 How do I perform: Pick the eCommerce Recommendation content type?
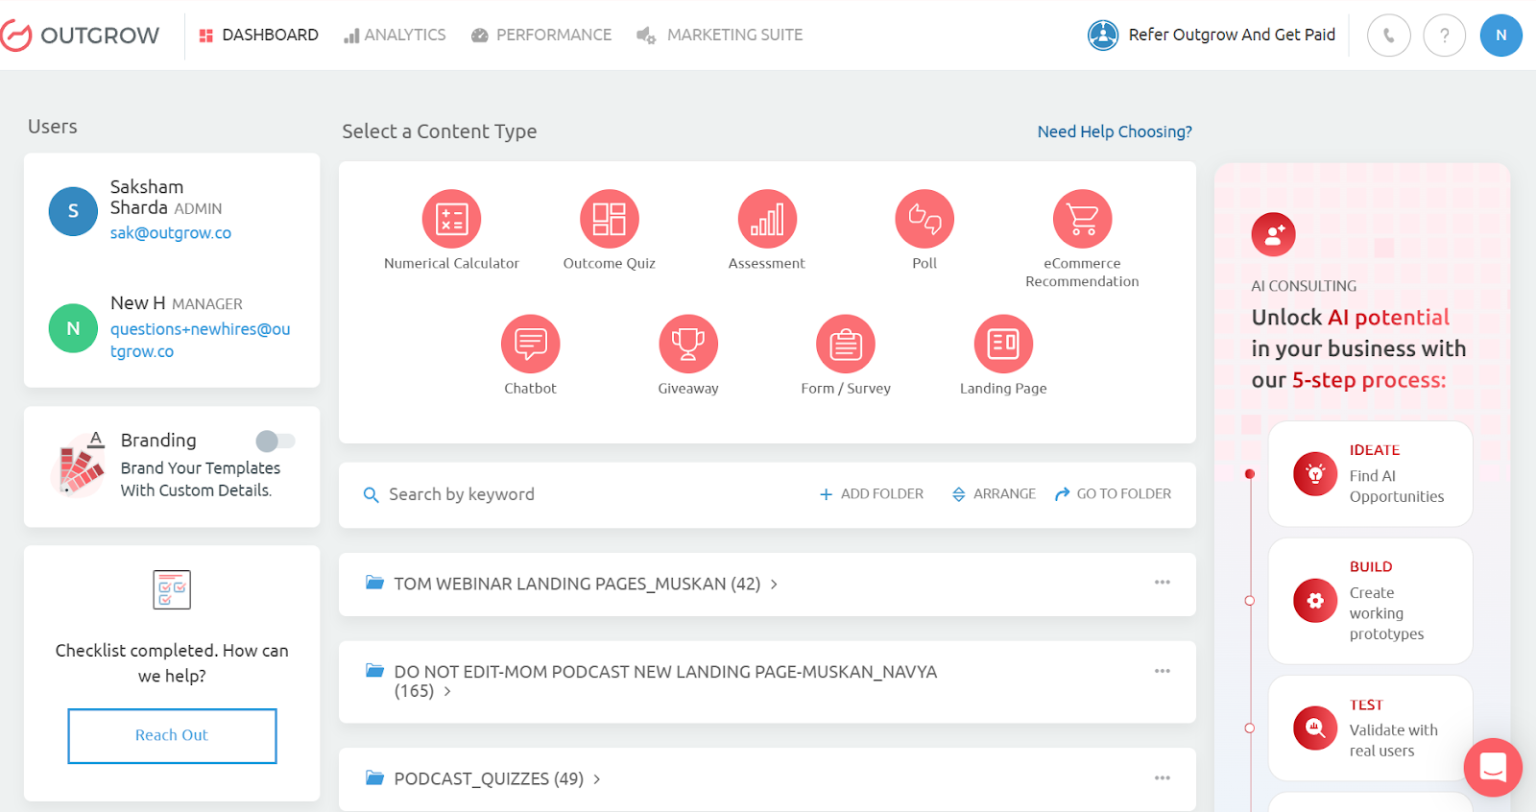(1082, 218)
